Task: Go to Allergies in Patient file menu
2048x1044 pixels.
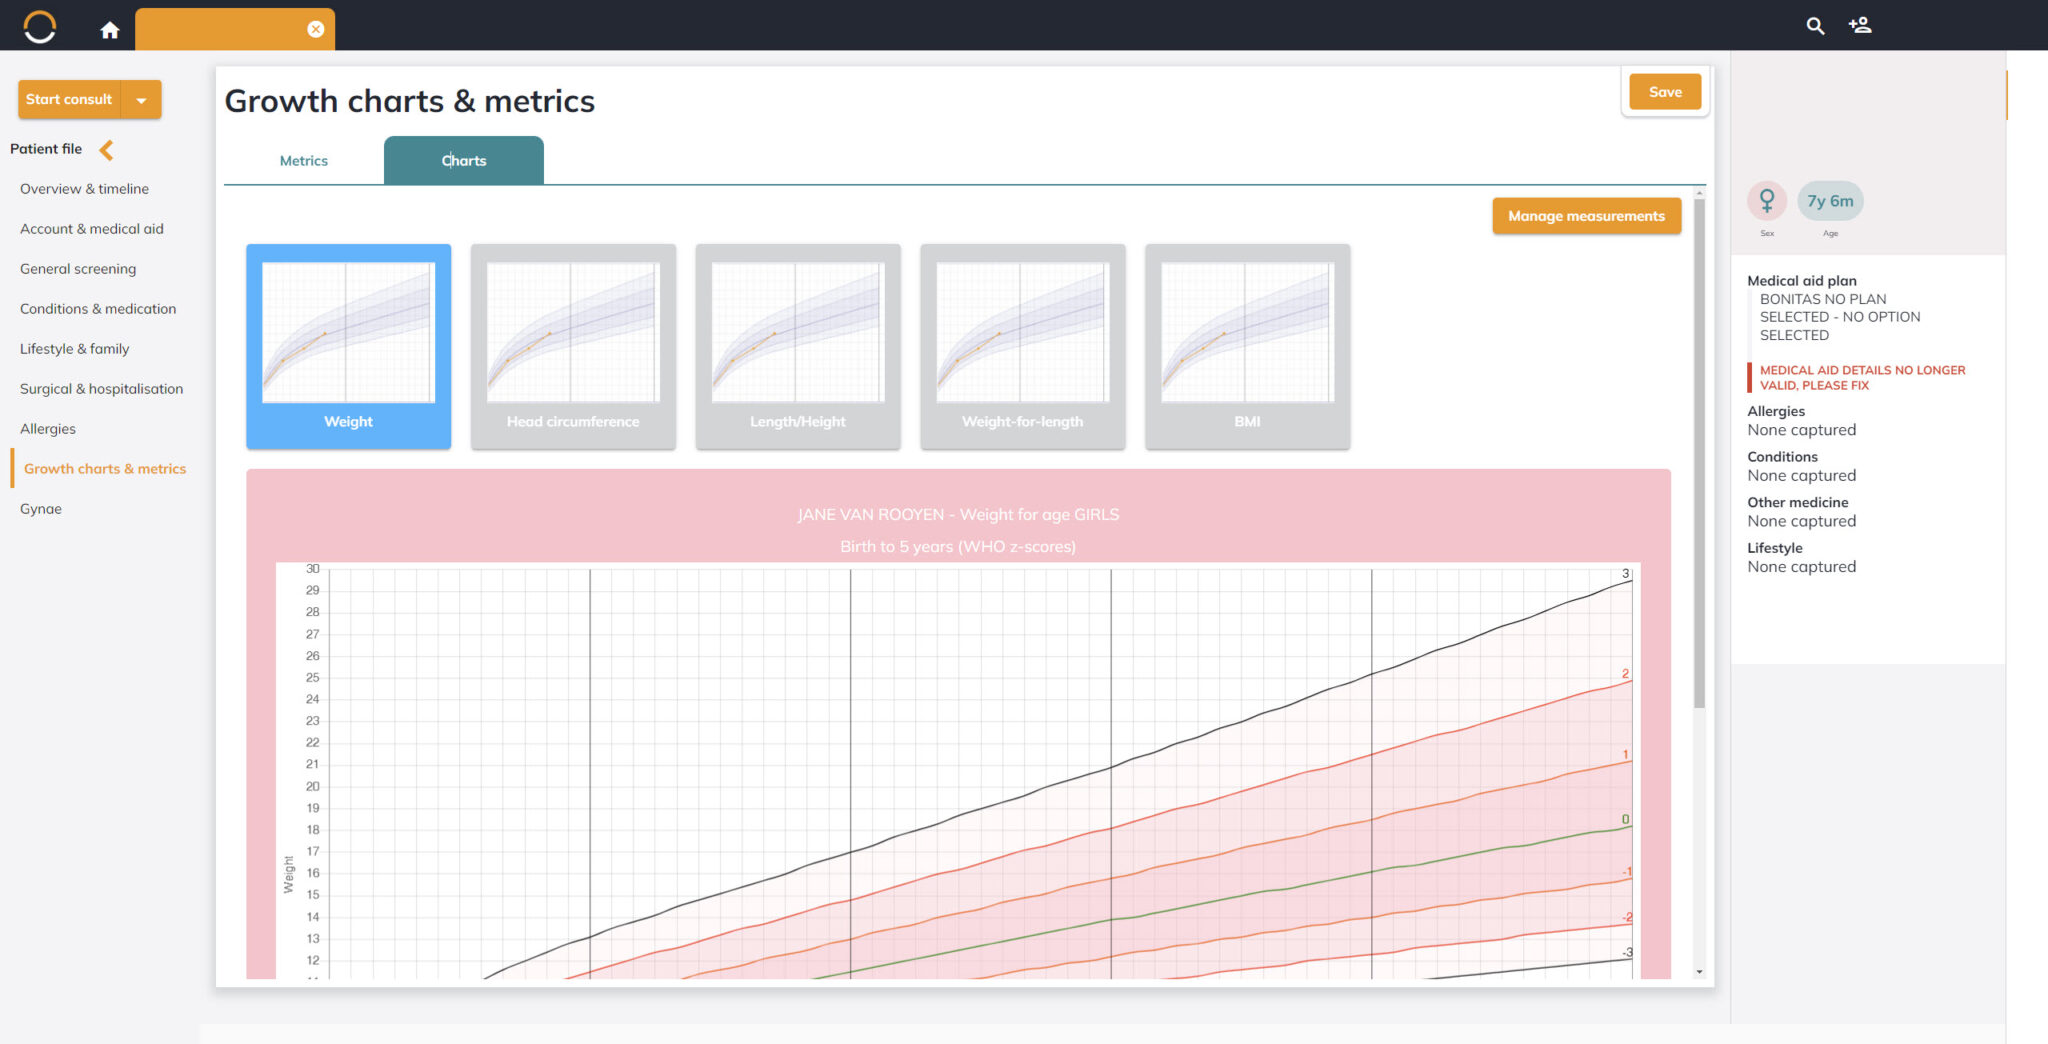Action: click(48, 429)
